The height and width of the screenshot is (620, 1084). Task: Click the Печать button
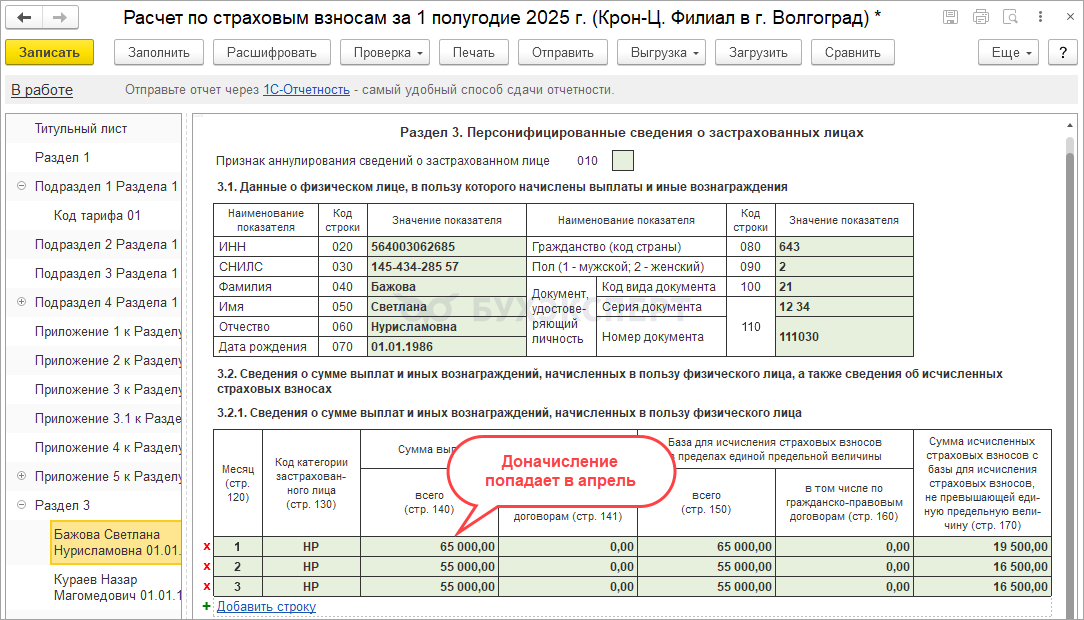click(x=474, y=53)
